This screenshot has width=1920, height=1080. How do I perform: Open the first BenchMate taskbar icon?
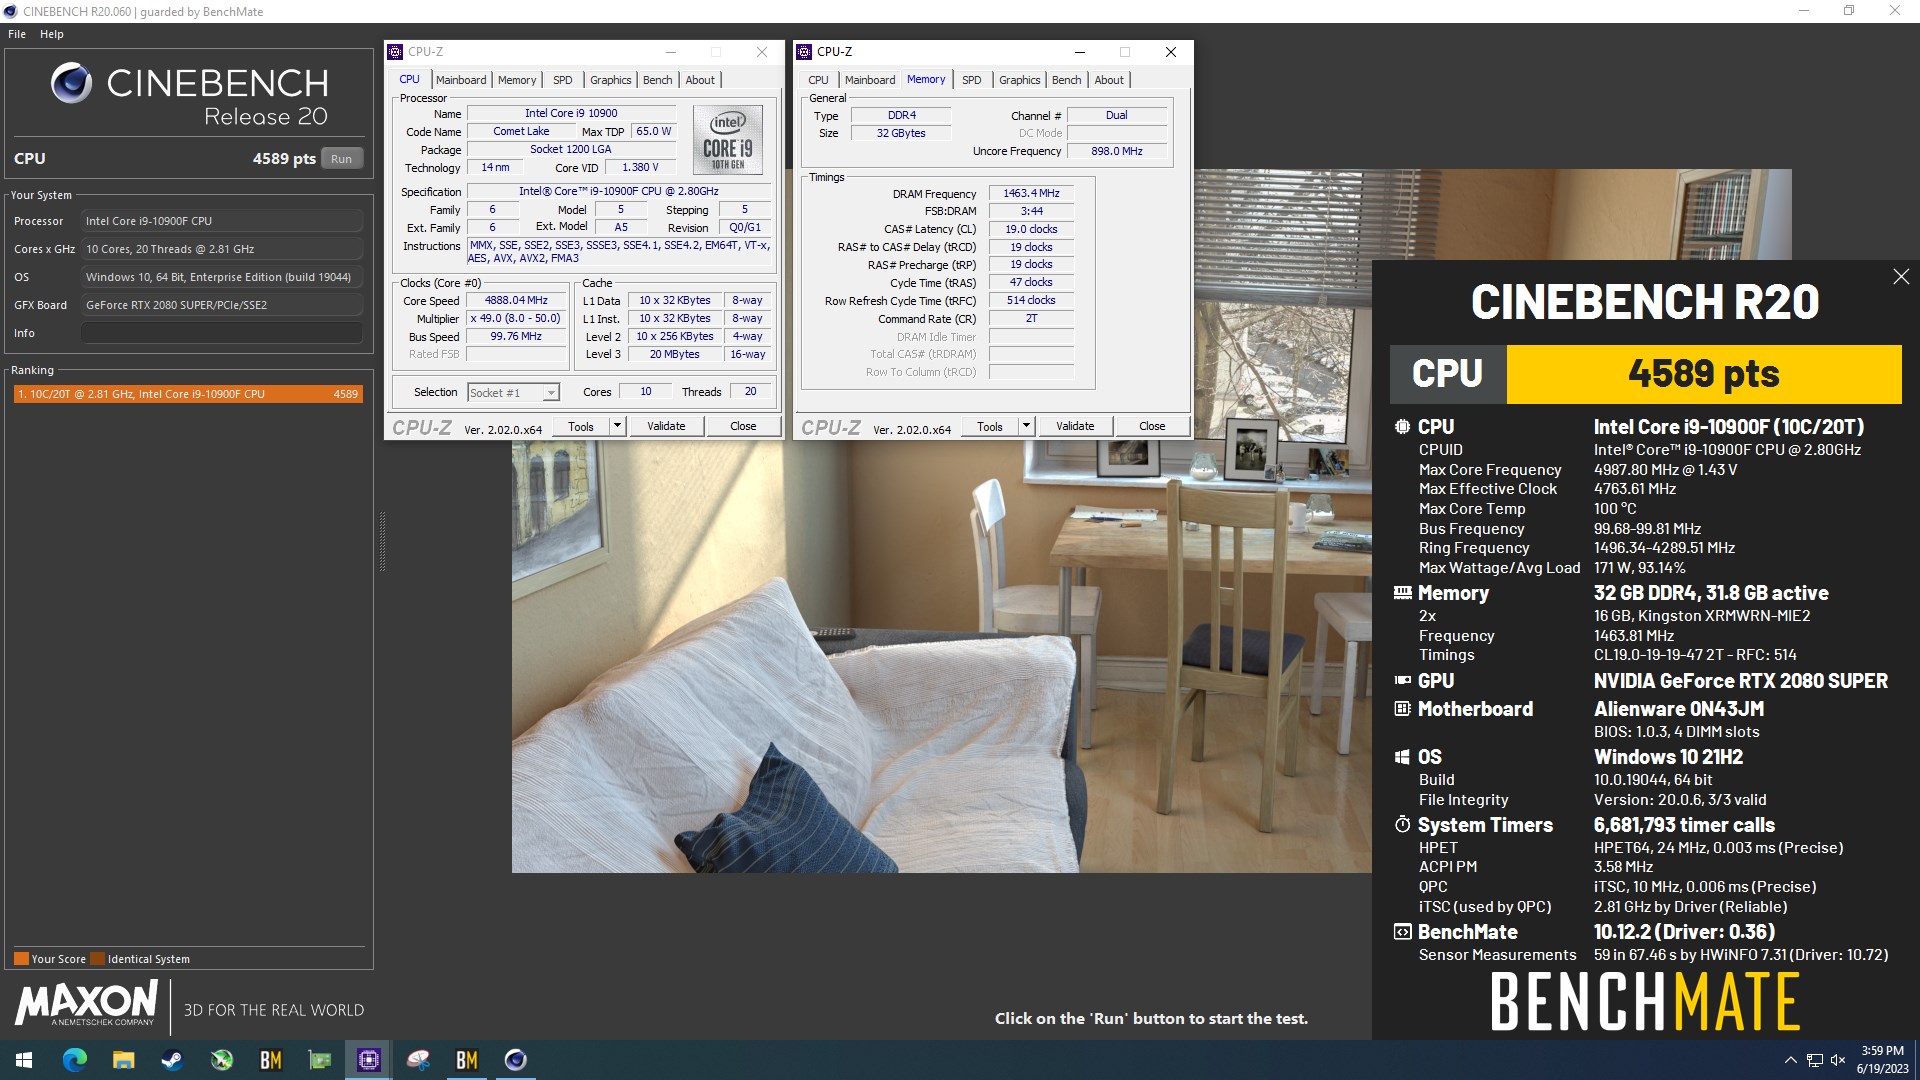tap(270, 1060)
